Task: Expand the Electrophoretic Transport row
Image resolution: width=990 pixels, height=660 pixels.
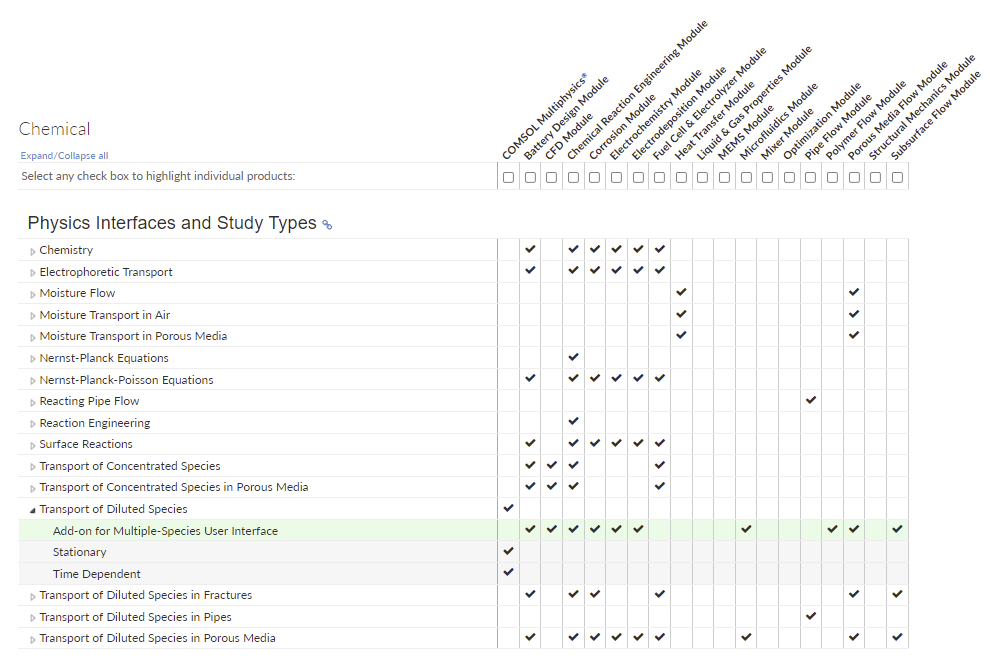Action: click(x=33, y=272)
